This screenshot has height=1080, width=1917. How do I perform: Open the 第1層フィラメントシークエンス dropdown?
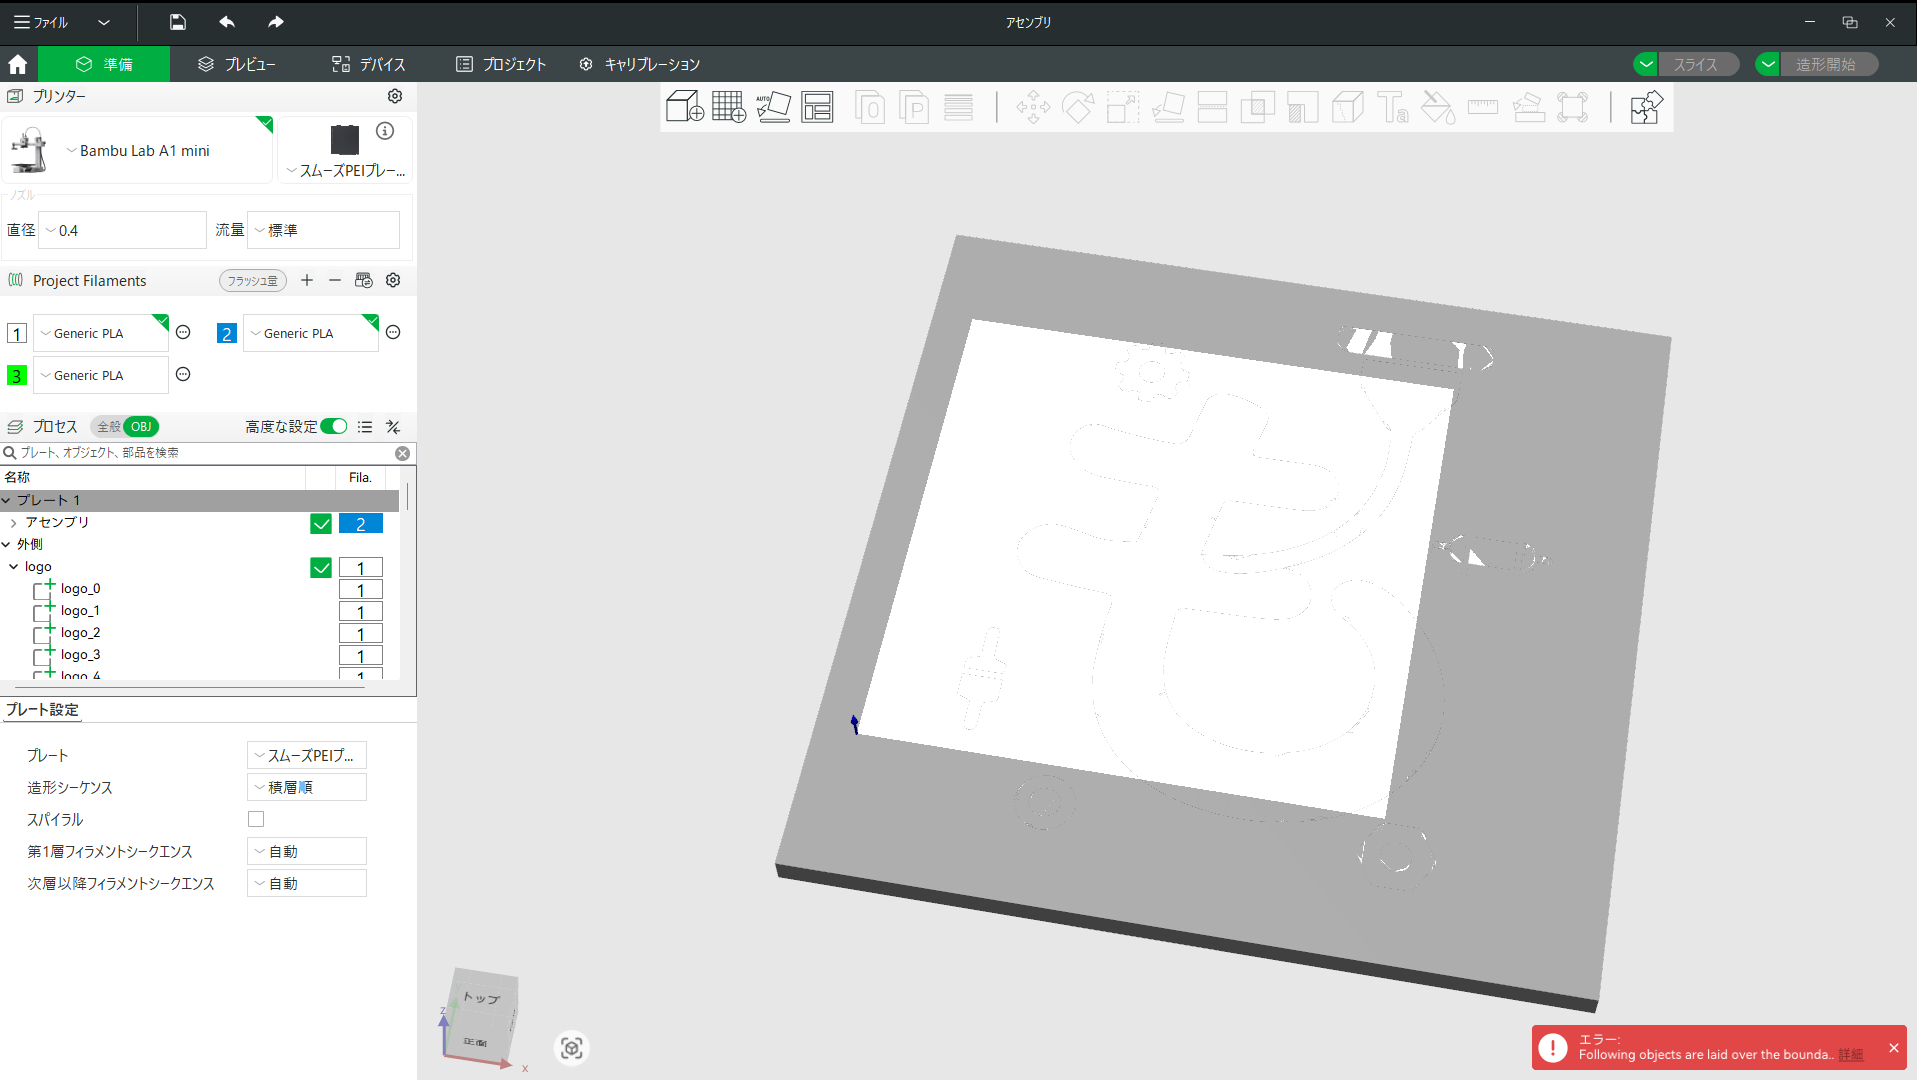coord(307,851)
